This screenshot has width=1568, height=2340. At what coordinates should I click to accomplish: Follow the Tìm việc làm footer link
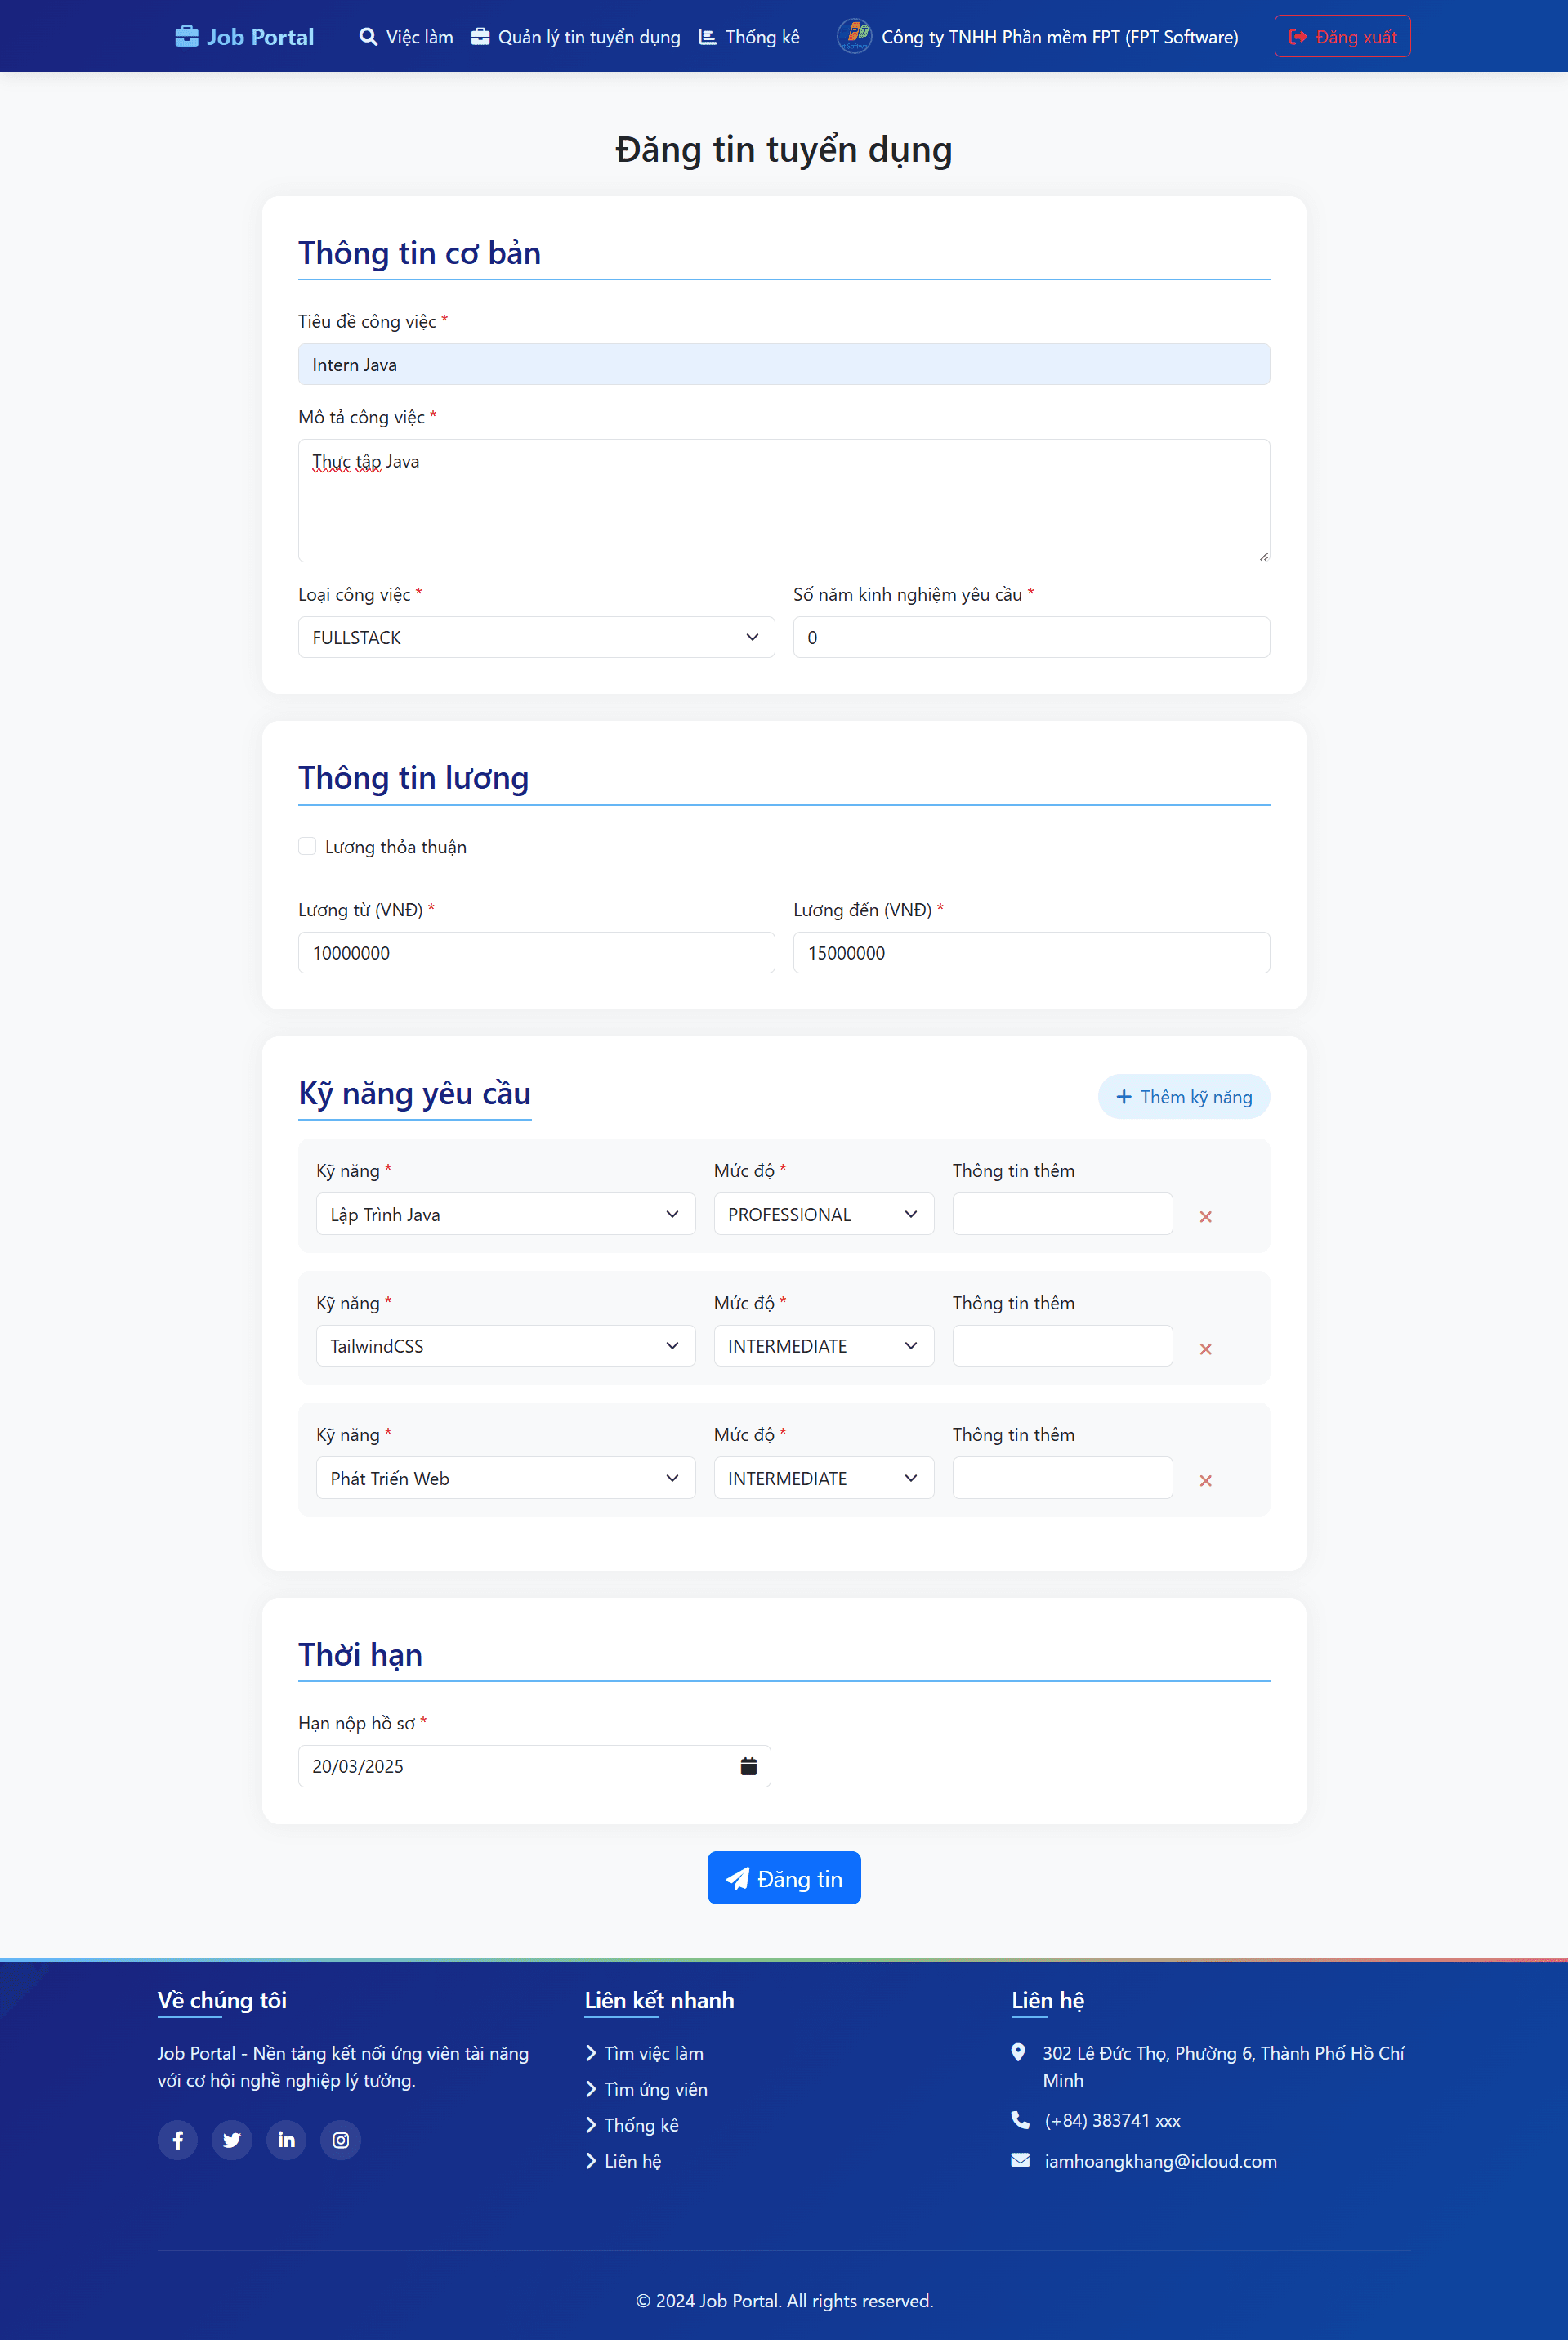pyautogui.click(x=645, y=2053)
